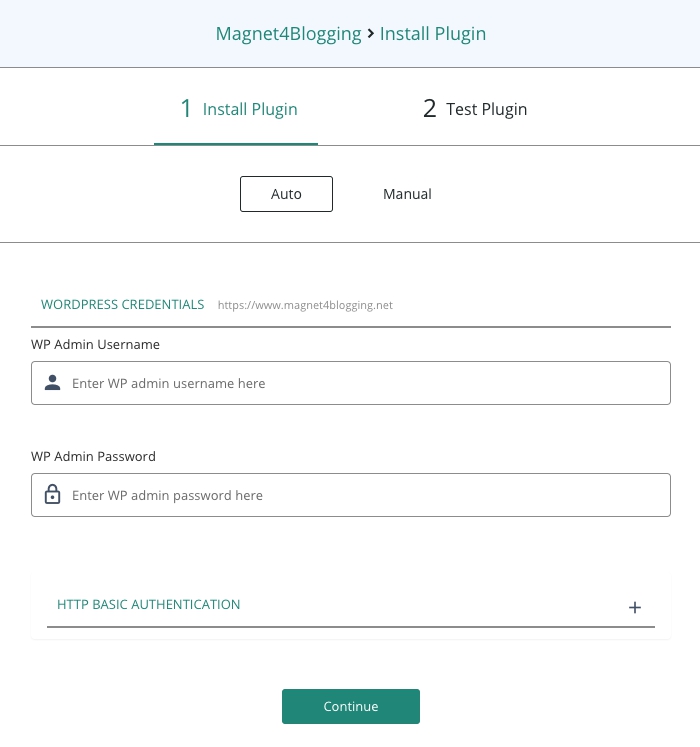Switch to Manual install mode
The width and height of the screenshot is (700, 747).
[x=407, y=194]
